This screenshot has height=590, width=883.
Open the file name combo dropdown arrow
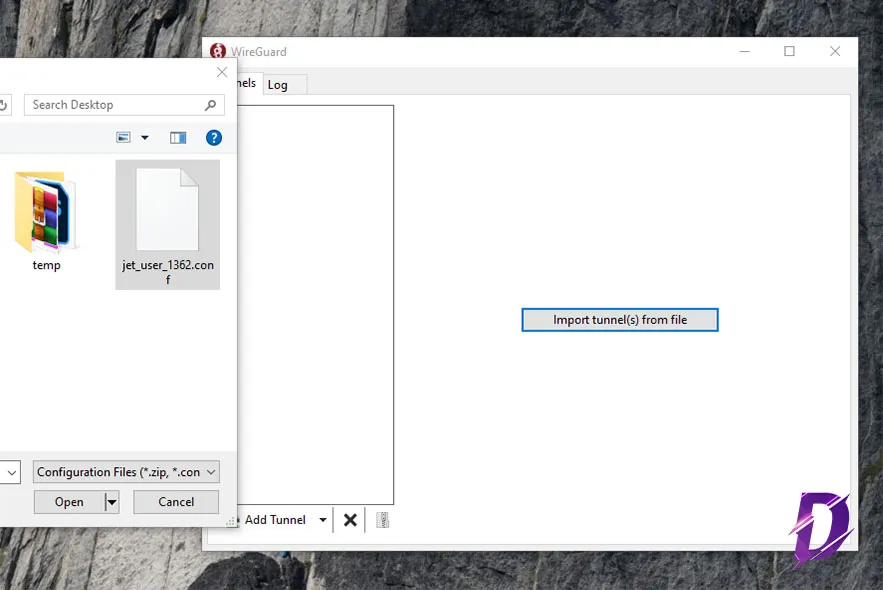click(x=11, y=472)
